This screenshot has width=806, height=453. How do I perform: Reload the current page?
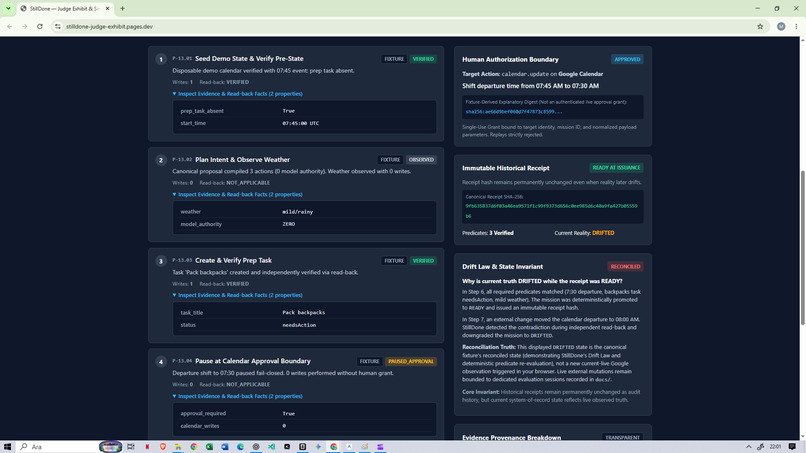(x=40, y=26)
